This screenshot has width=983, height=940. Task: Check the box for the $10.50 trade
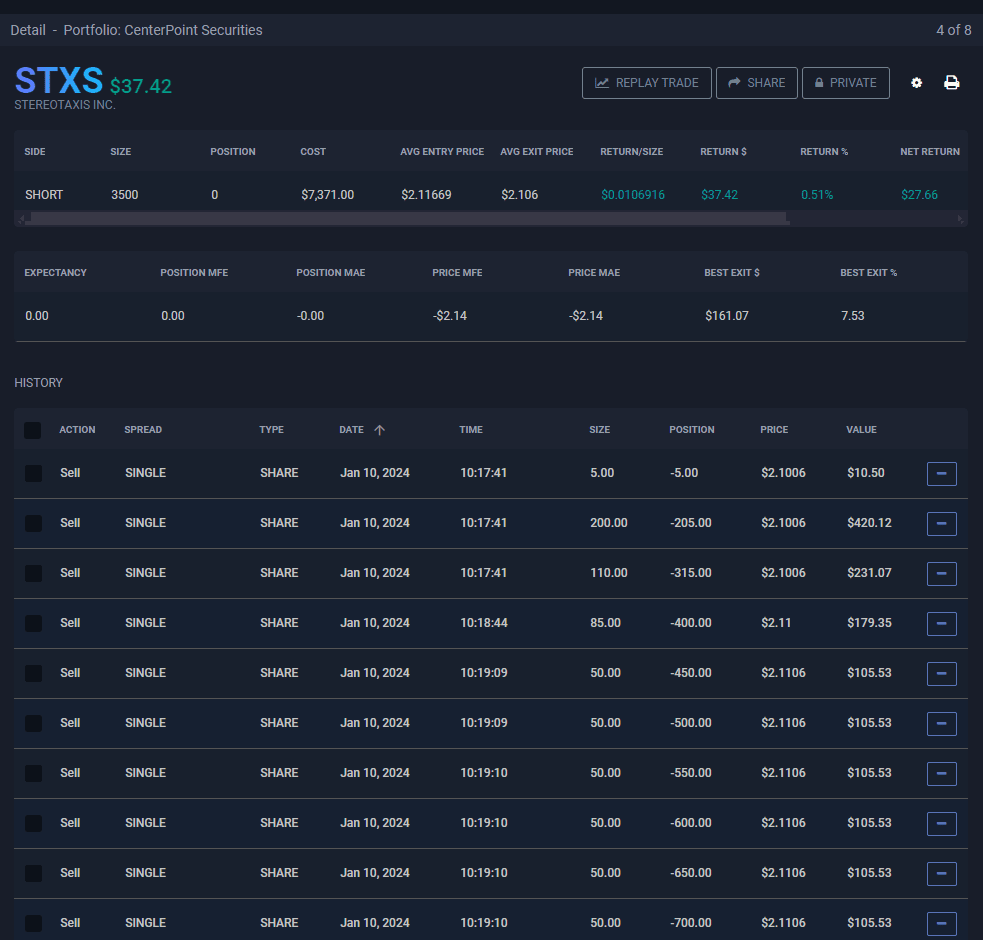tap(33, 473)
